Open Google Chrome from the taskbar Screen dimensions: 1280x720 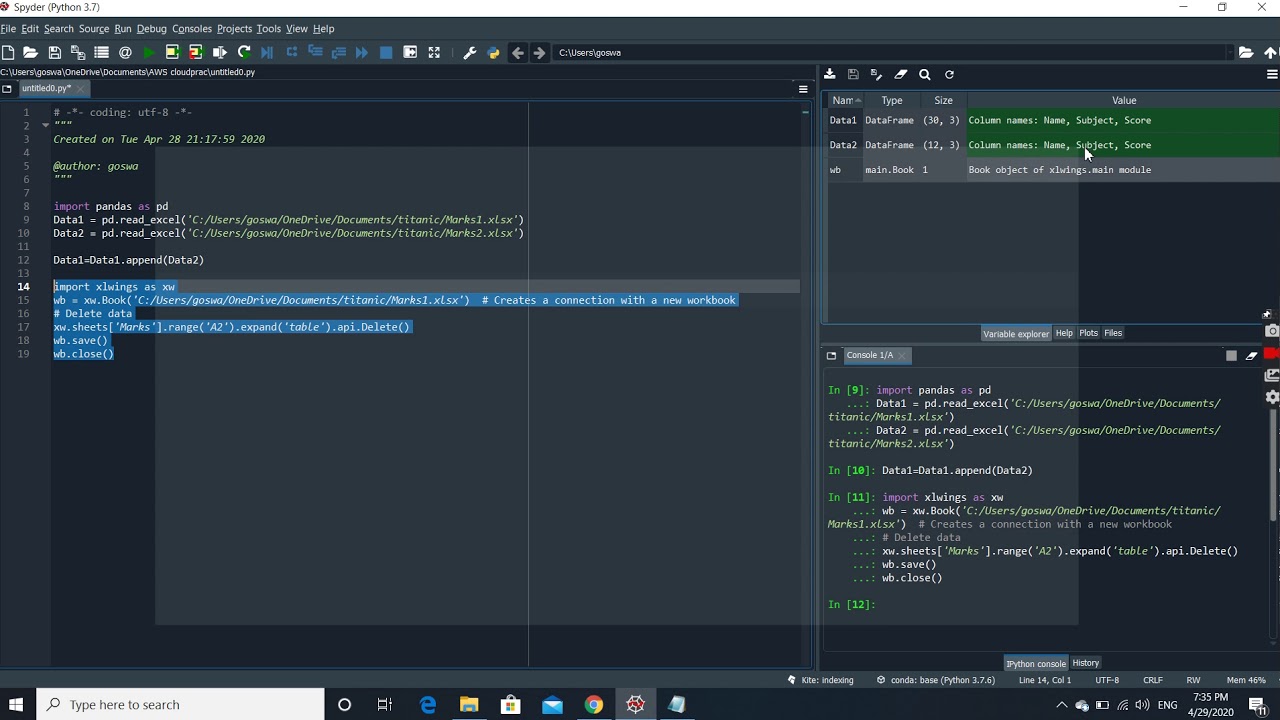point(594,705)
